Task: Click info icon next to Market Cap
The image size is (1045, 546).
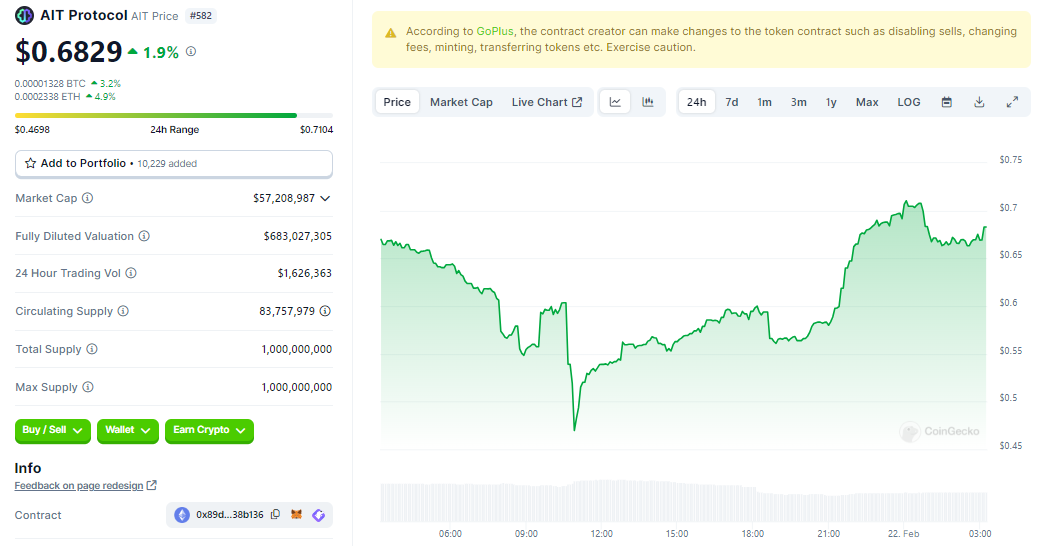Action: (87, 198)
